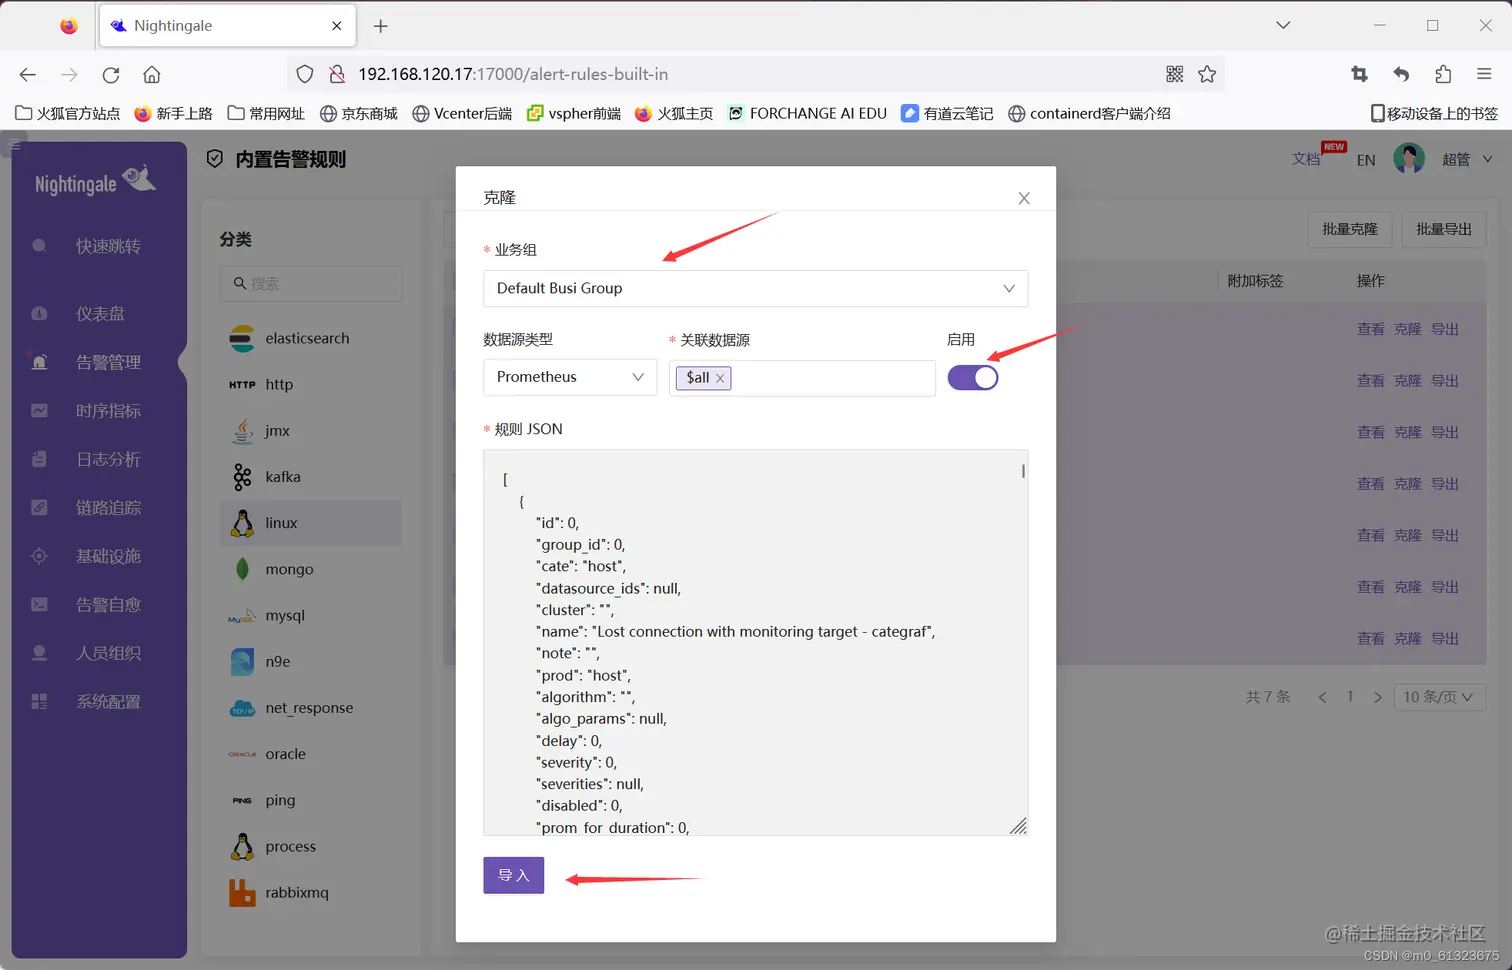This screenshot has width=1512, height=970.
Task: Select the jmx category icon
Action: click(x=242, y=431)
